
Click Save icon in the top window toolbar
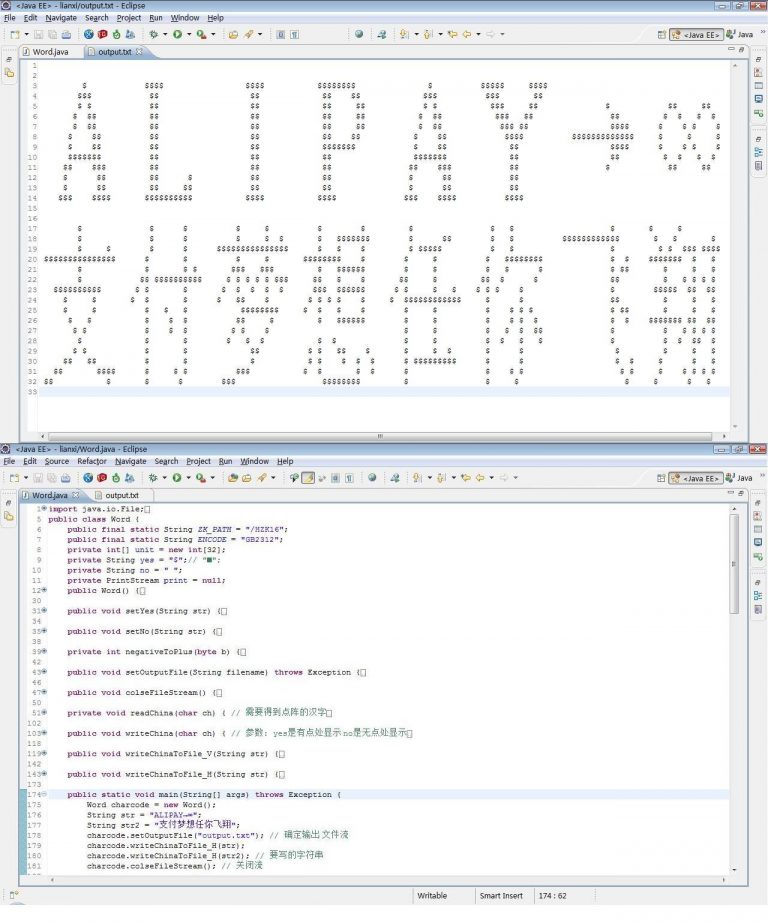tap(36, 34)
